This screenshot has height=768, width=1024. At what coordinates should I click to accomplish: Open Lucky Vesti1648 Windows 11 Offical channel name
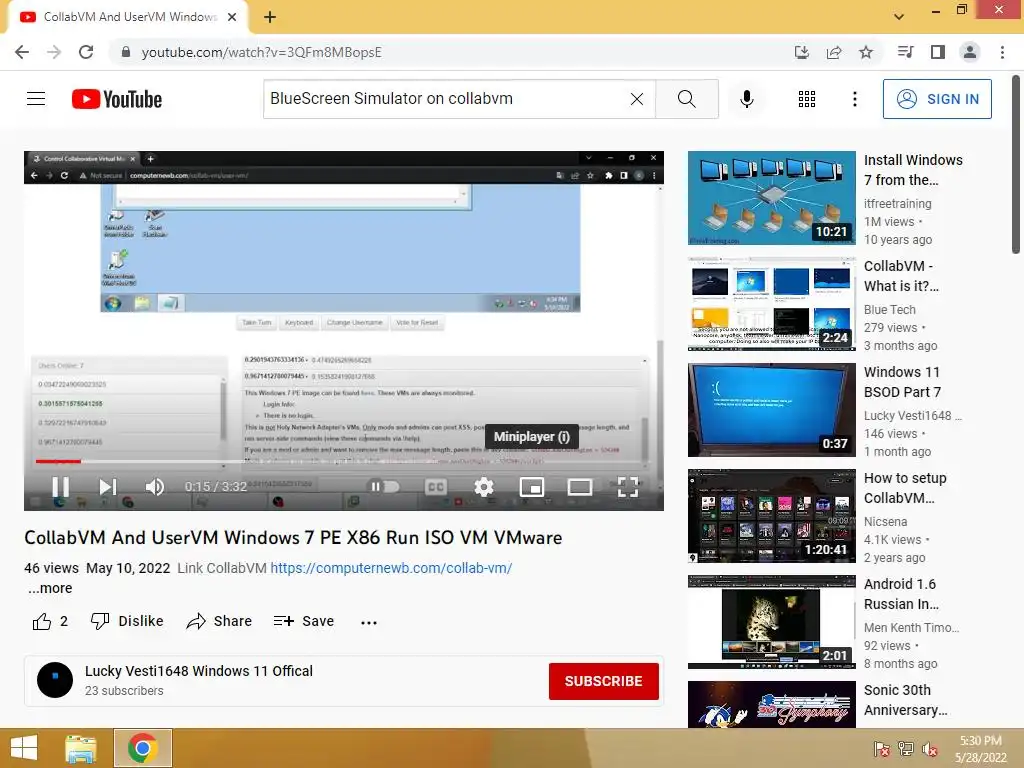pyautogui.click(x=199, y=671)
